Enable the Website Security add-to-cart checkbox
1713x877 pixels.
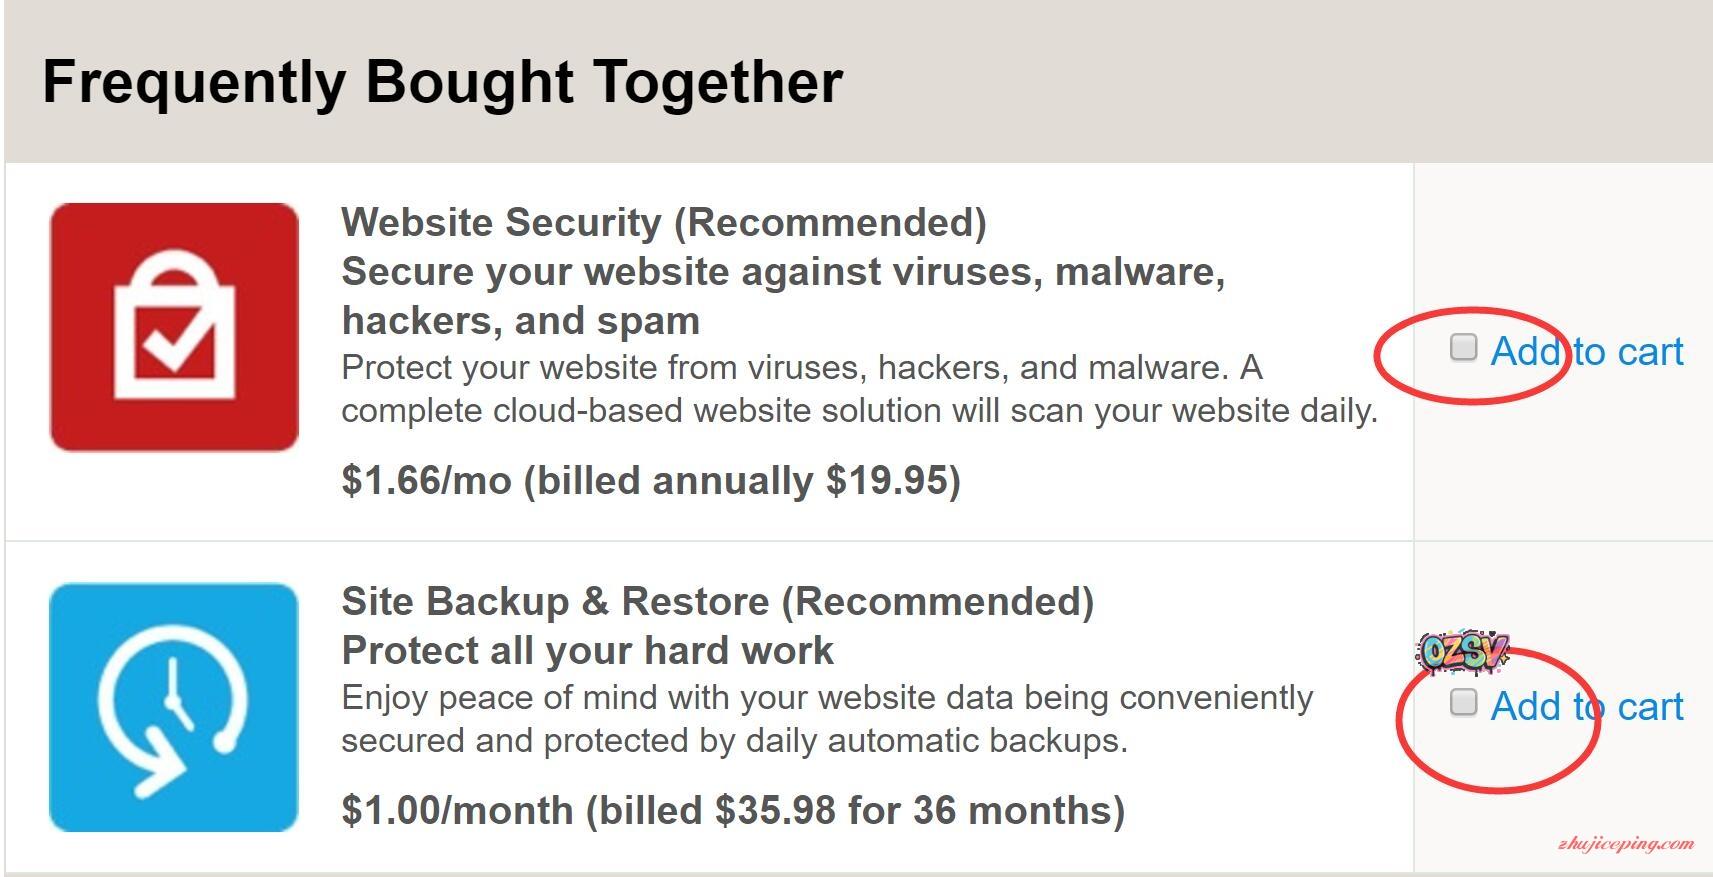pyautogui.click(x=1463, y=347)
